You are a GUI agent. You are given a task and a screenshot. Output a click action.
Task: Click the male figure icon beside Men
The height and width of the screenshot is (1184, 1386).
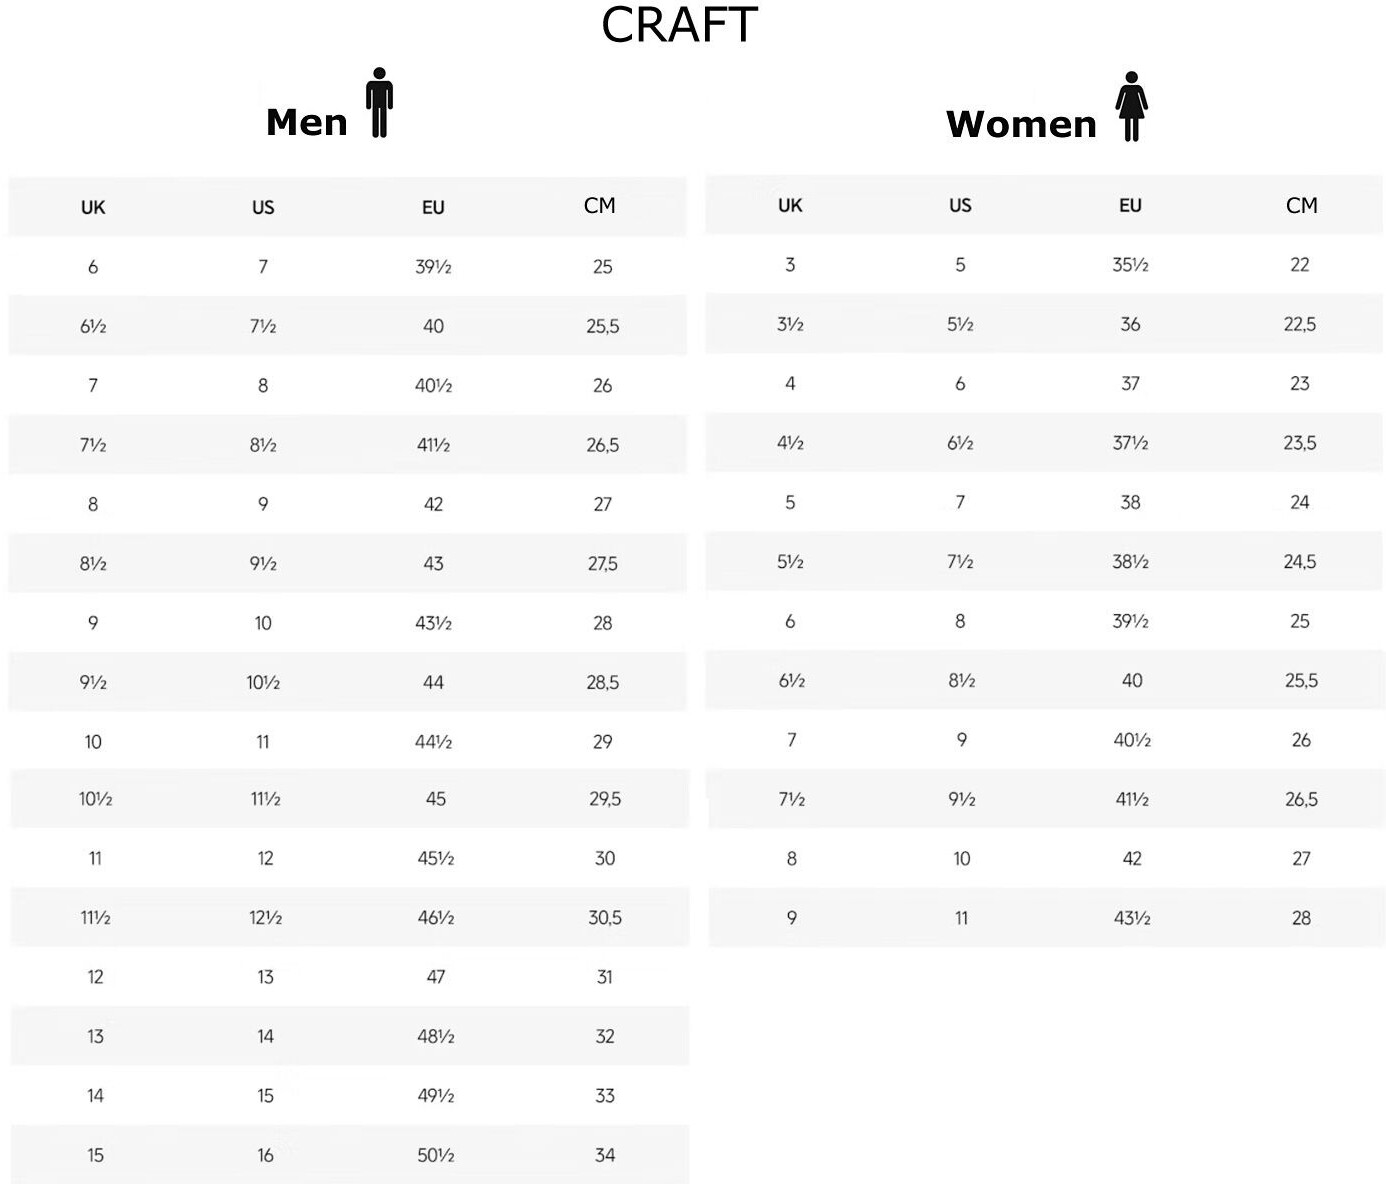point(379,103)
